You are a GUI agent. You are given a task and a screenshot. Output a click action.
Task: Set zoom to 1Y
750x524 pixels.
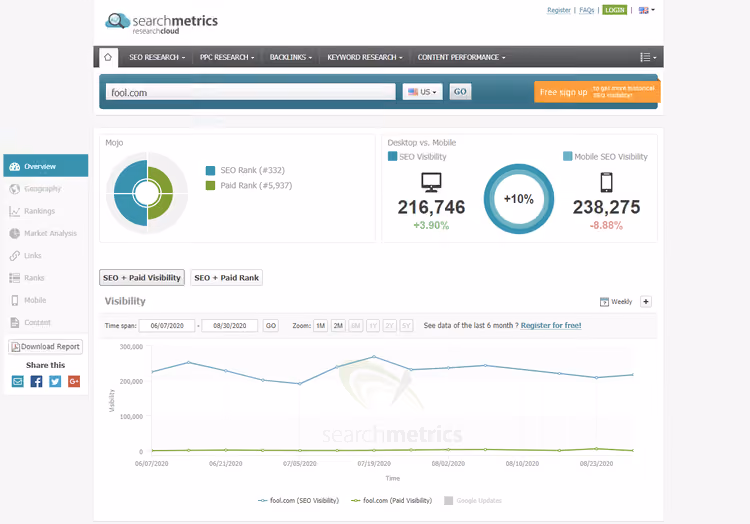click(373, 326)
